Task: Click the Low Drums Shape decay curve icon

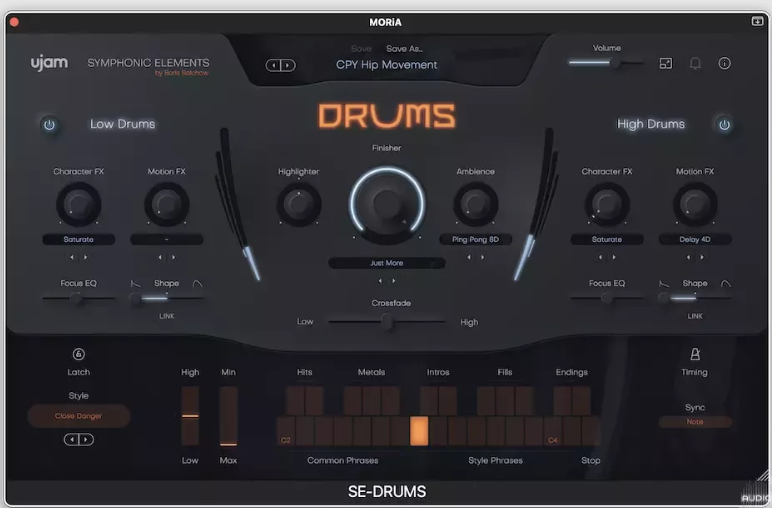Action: pyautogui.click(x=135, y=284)
